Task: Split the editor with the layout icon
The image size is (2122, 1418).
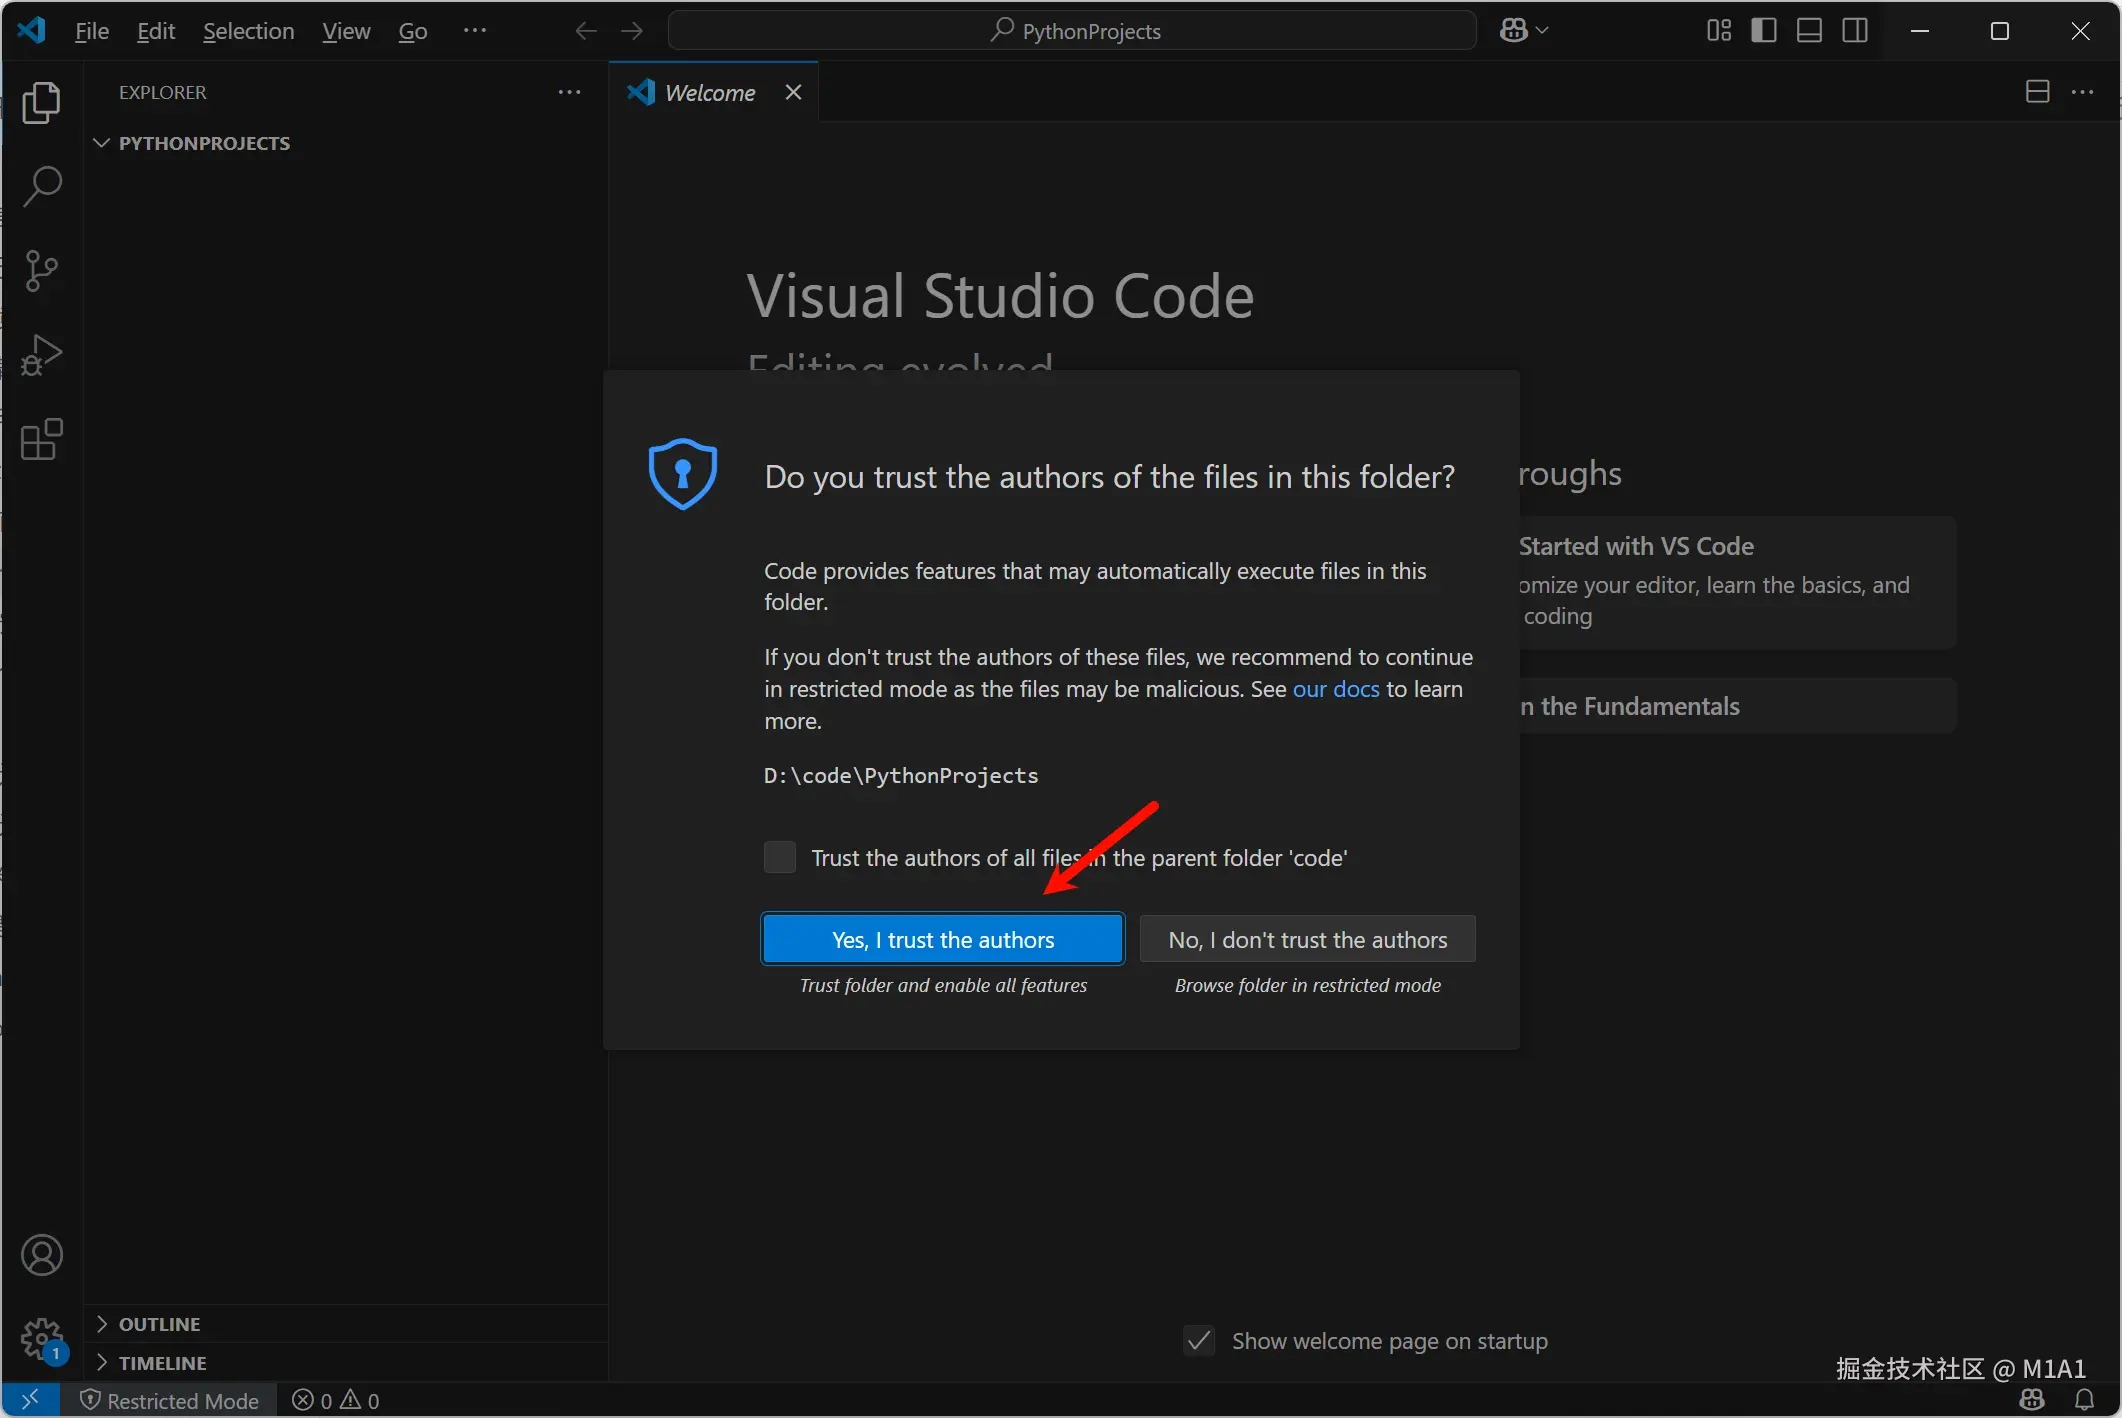Action: (2038, 92)
